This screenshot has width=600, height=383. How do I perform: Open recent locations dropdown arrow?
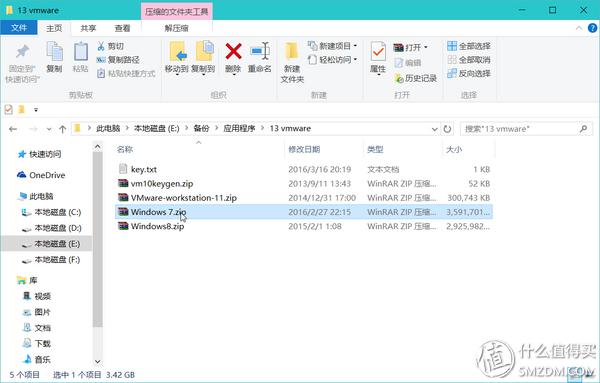tap(49, 129)
